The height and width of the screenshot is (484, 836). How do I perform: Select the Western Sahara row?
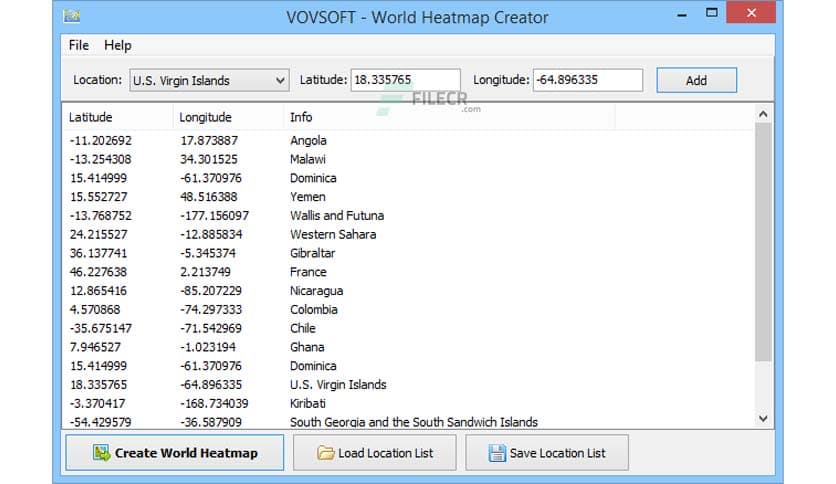(x=408, y=235)
